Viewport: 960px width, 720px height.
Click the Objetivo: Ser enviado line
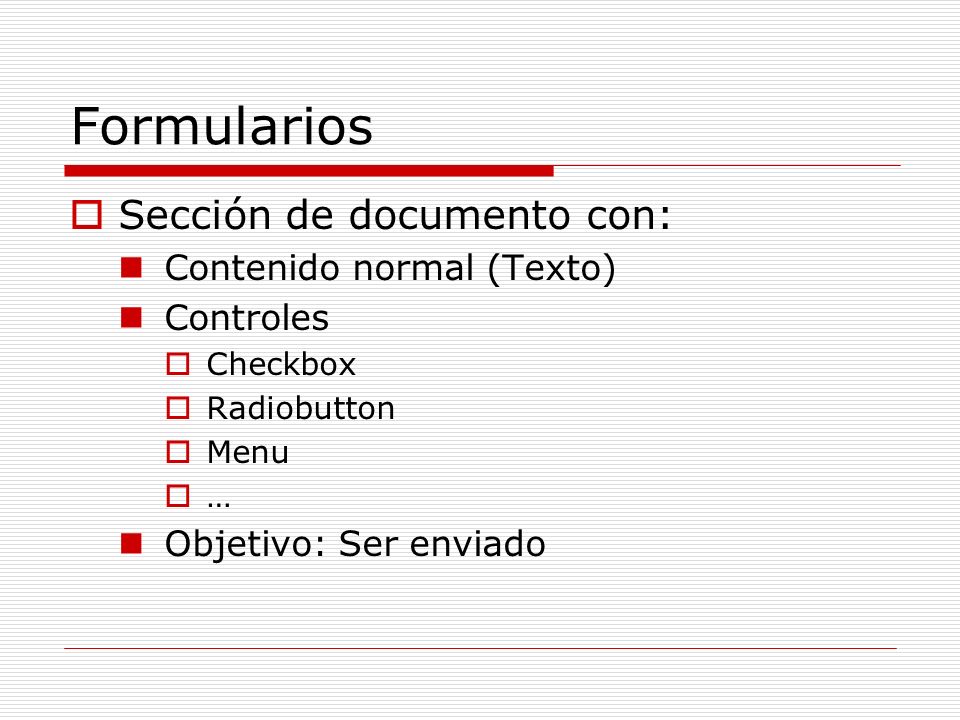click(355, 544)
